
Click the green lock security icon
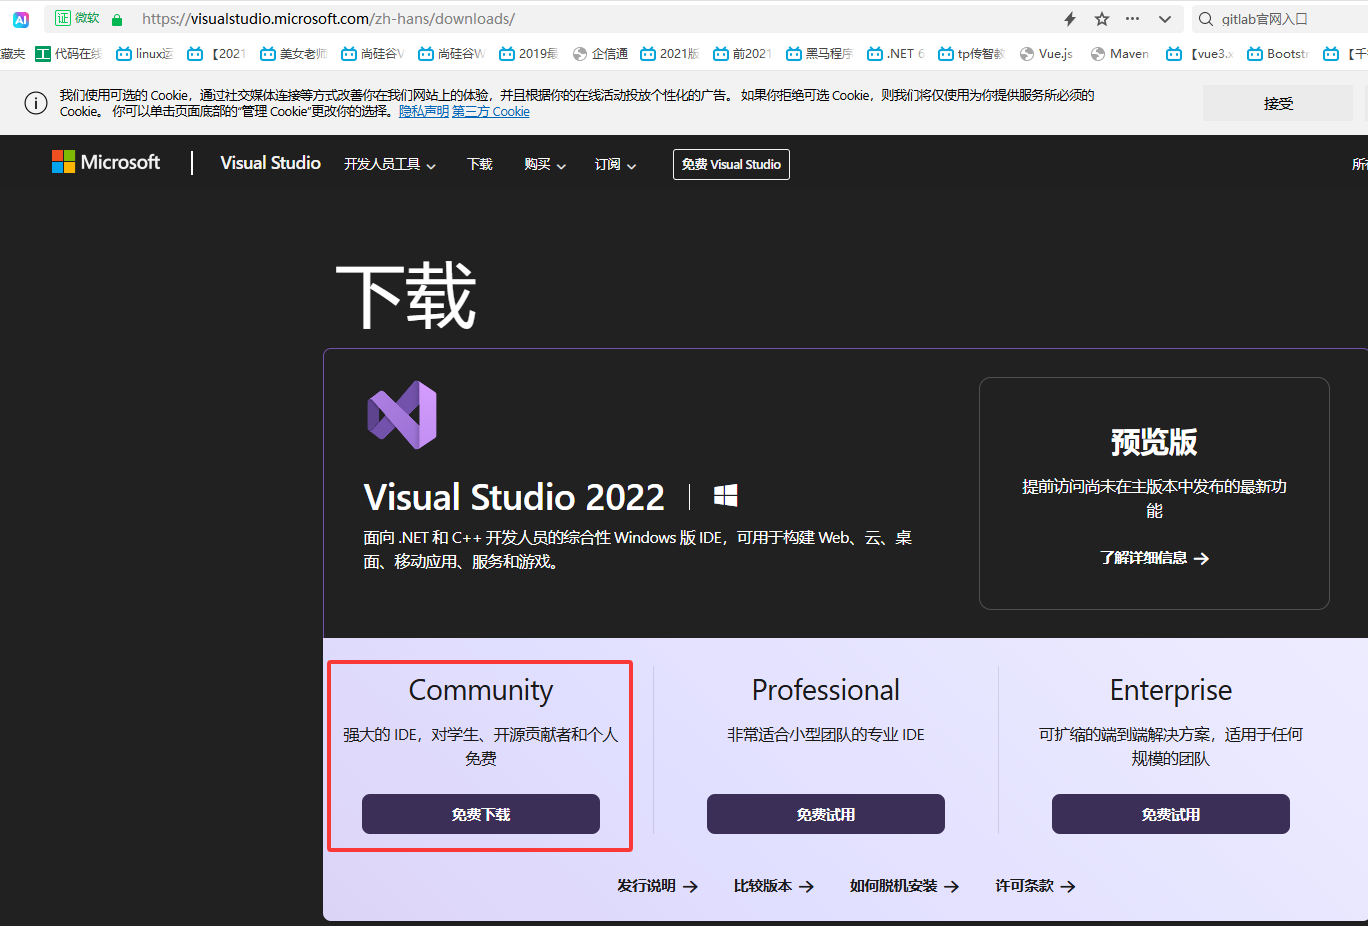(x=117, y=19)
